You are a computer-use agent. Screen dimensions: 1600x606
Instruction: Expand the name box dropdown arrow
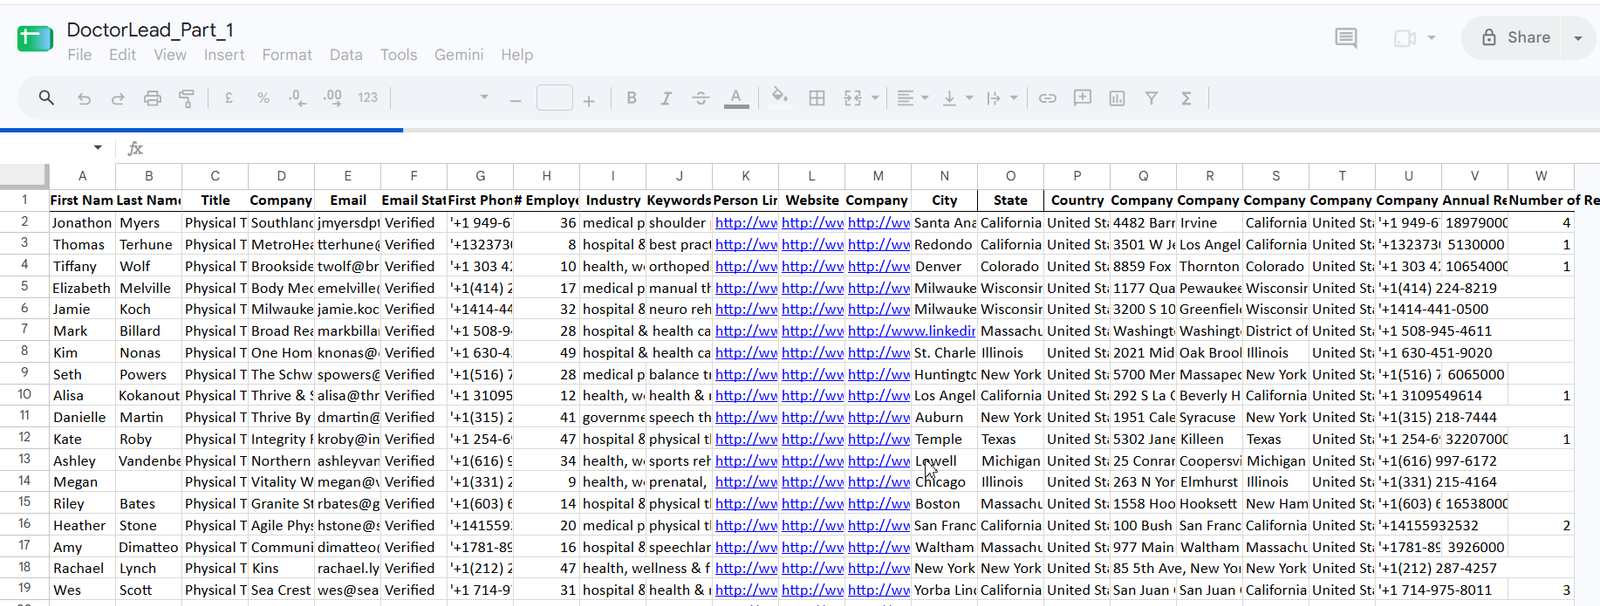tap(97, 148)
